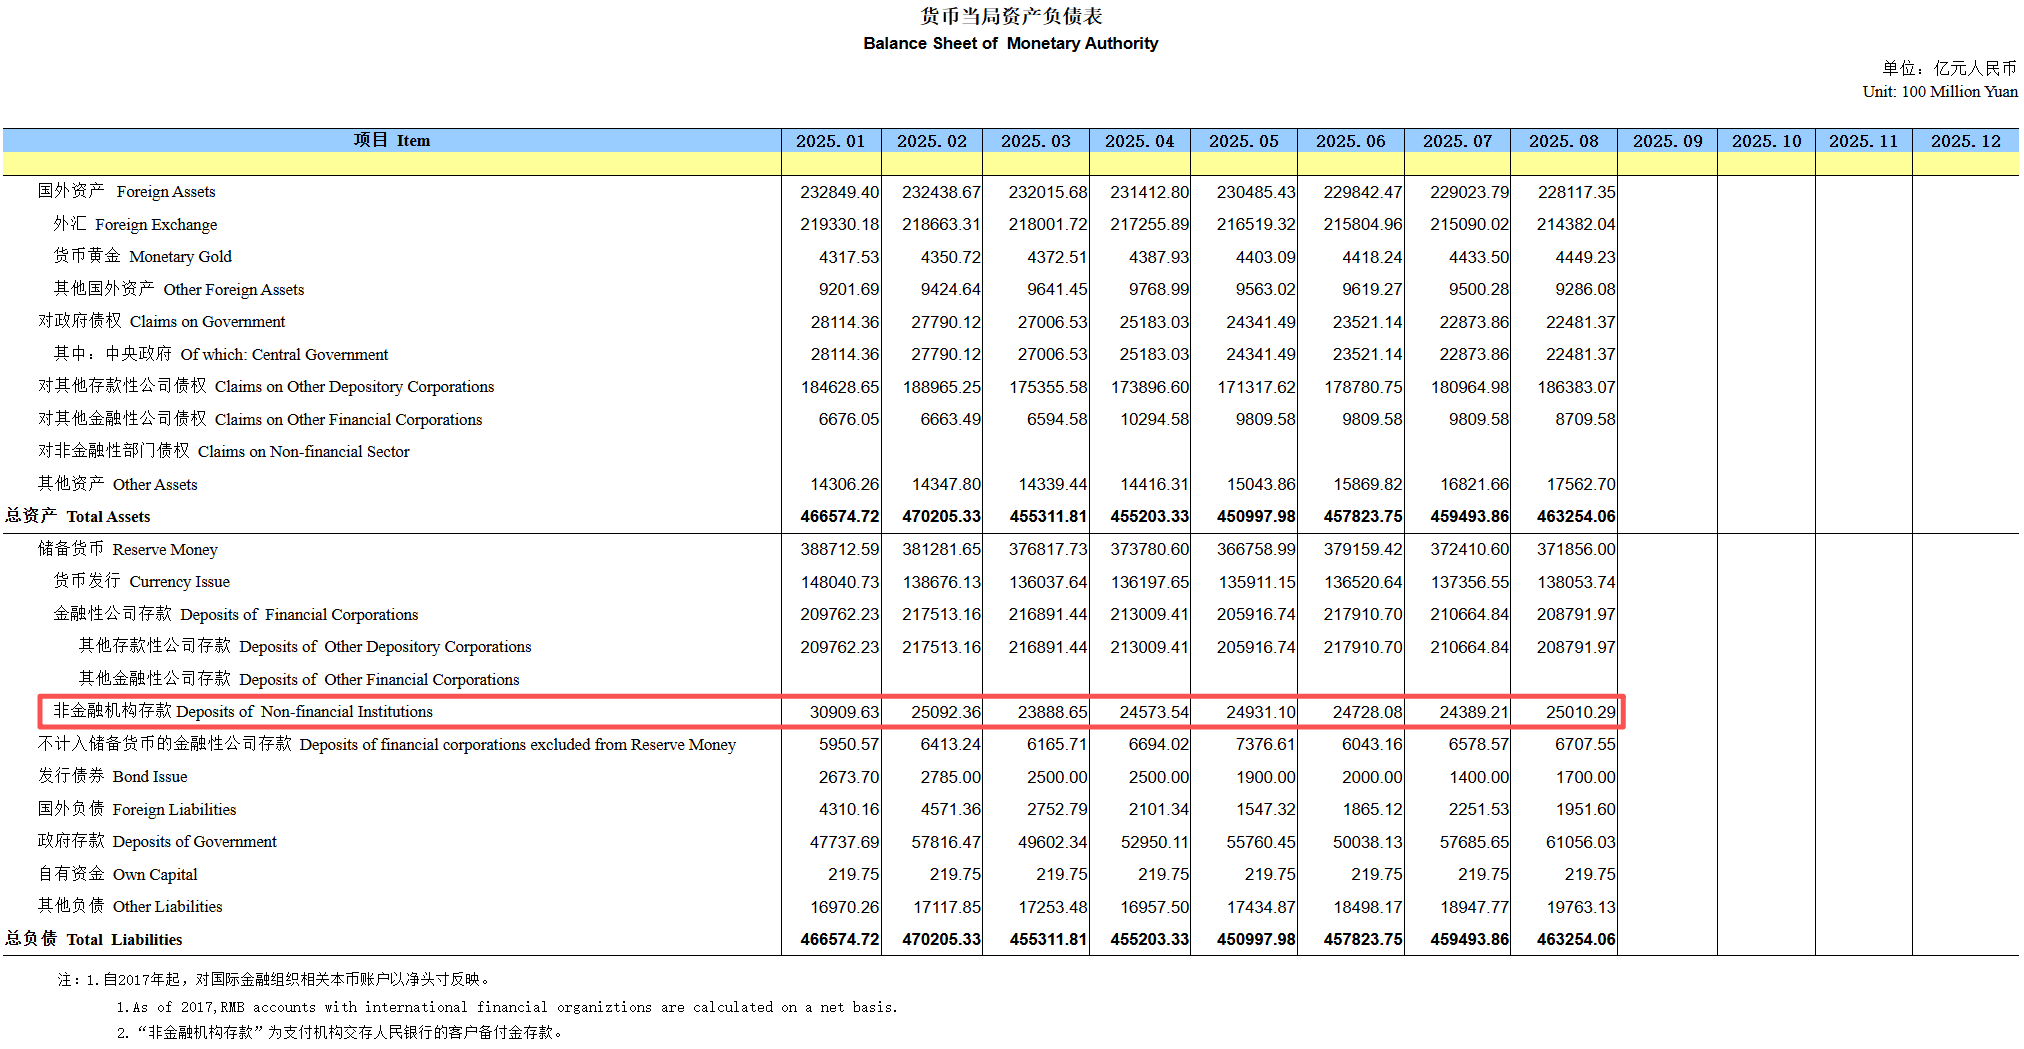Select Total Assets value for 2025. 01

pyautogui.click(x=839, y=516)
